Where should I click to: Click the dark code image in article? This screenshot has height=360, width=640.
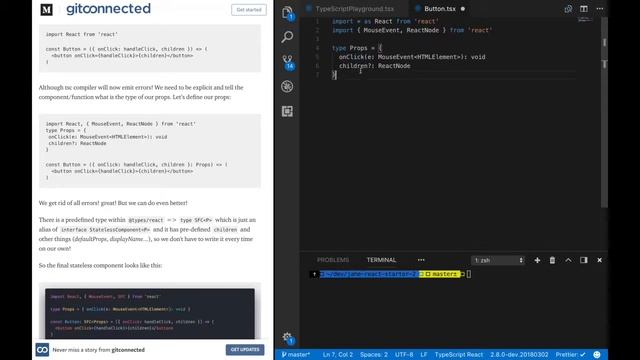coord(150,313)
